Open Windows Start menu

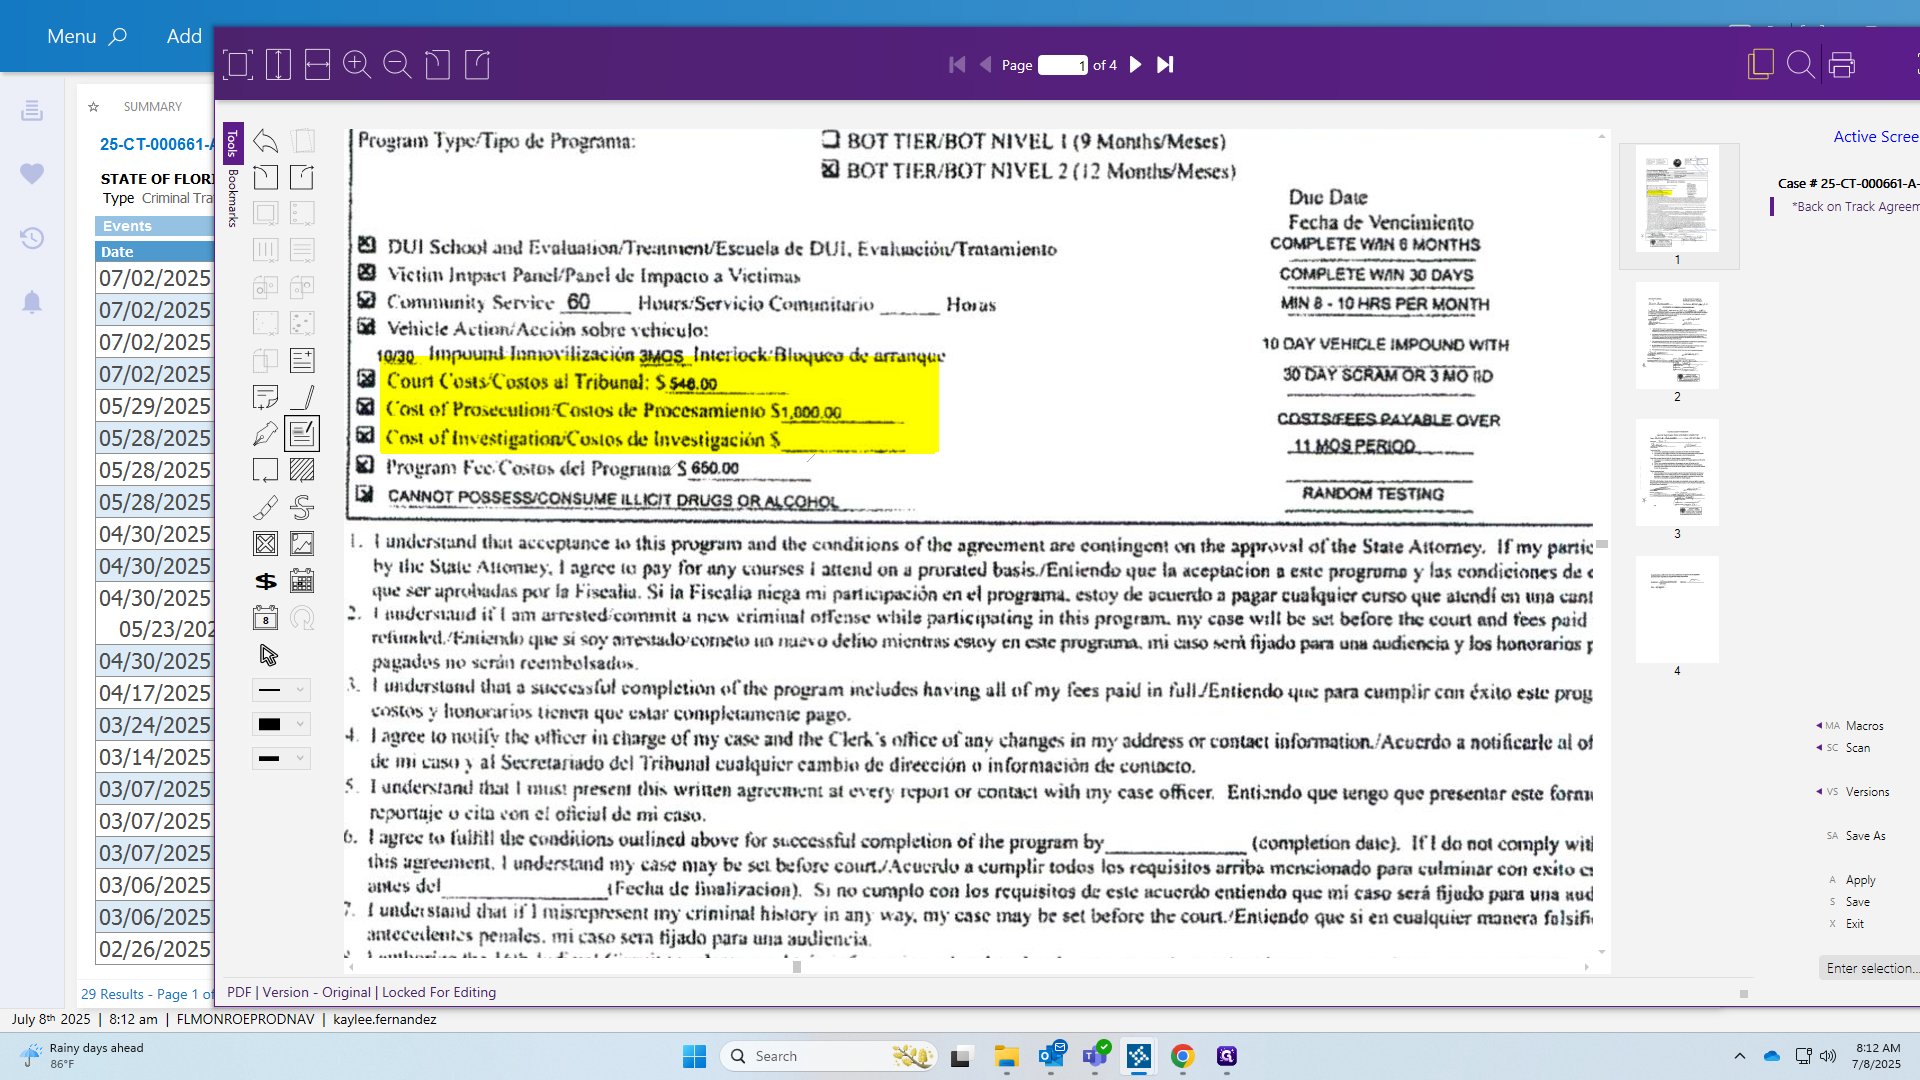pyautogui.click(x=694, y=1056)
